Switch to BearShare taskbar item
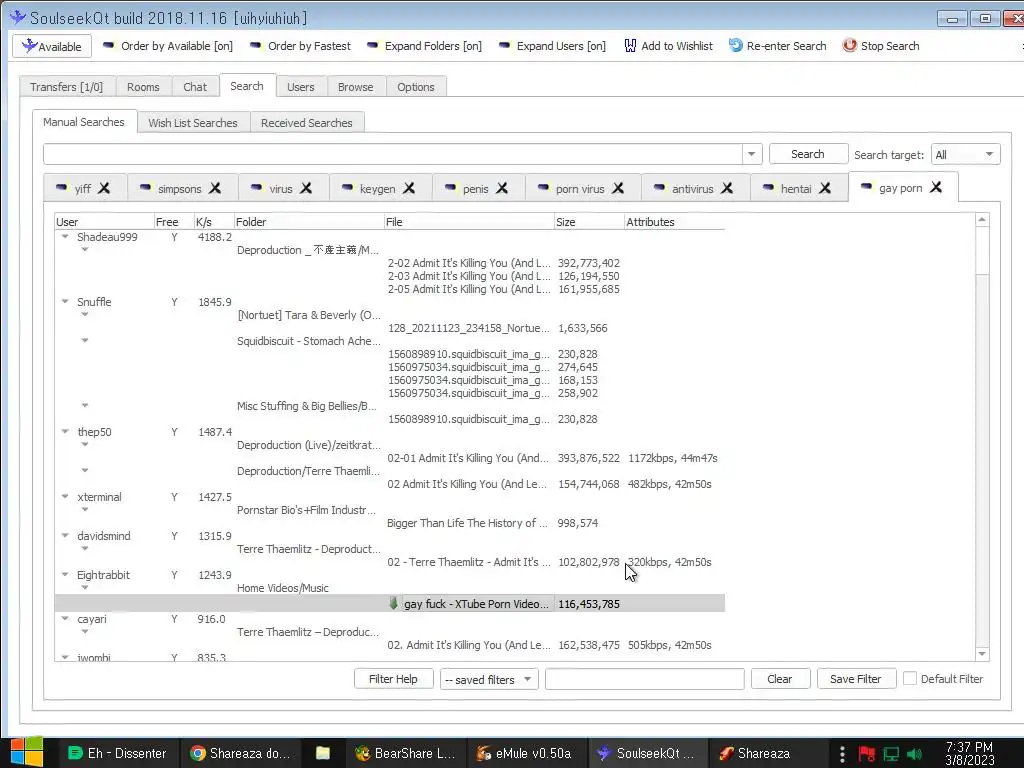 [x=406, y=754]
